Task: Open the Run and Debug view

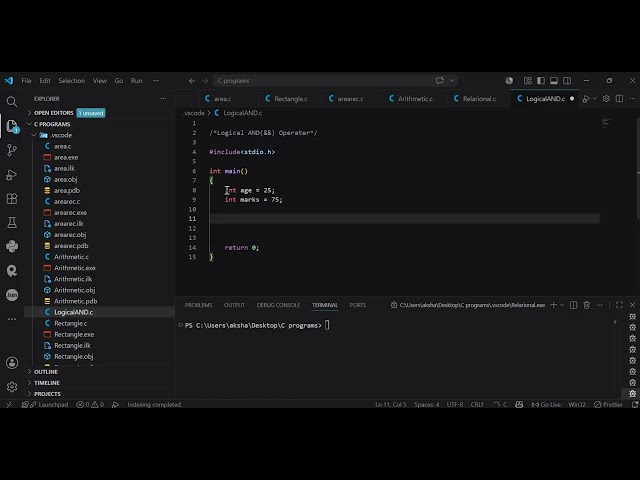Action: [12, 175]
